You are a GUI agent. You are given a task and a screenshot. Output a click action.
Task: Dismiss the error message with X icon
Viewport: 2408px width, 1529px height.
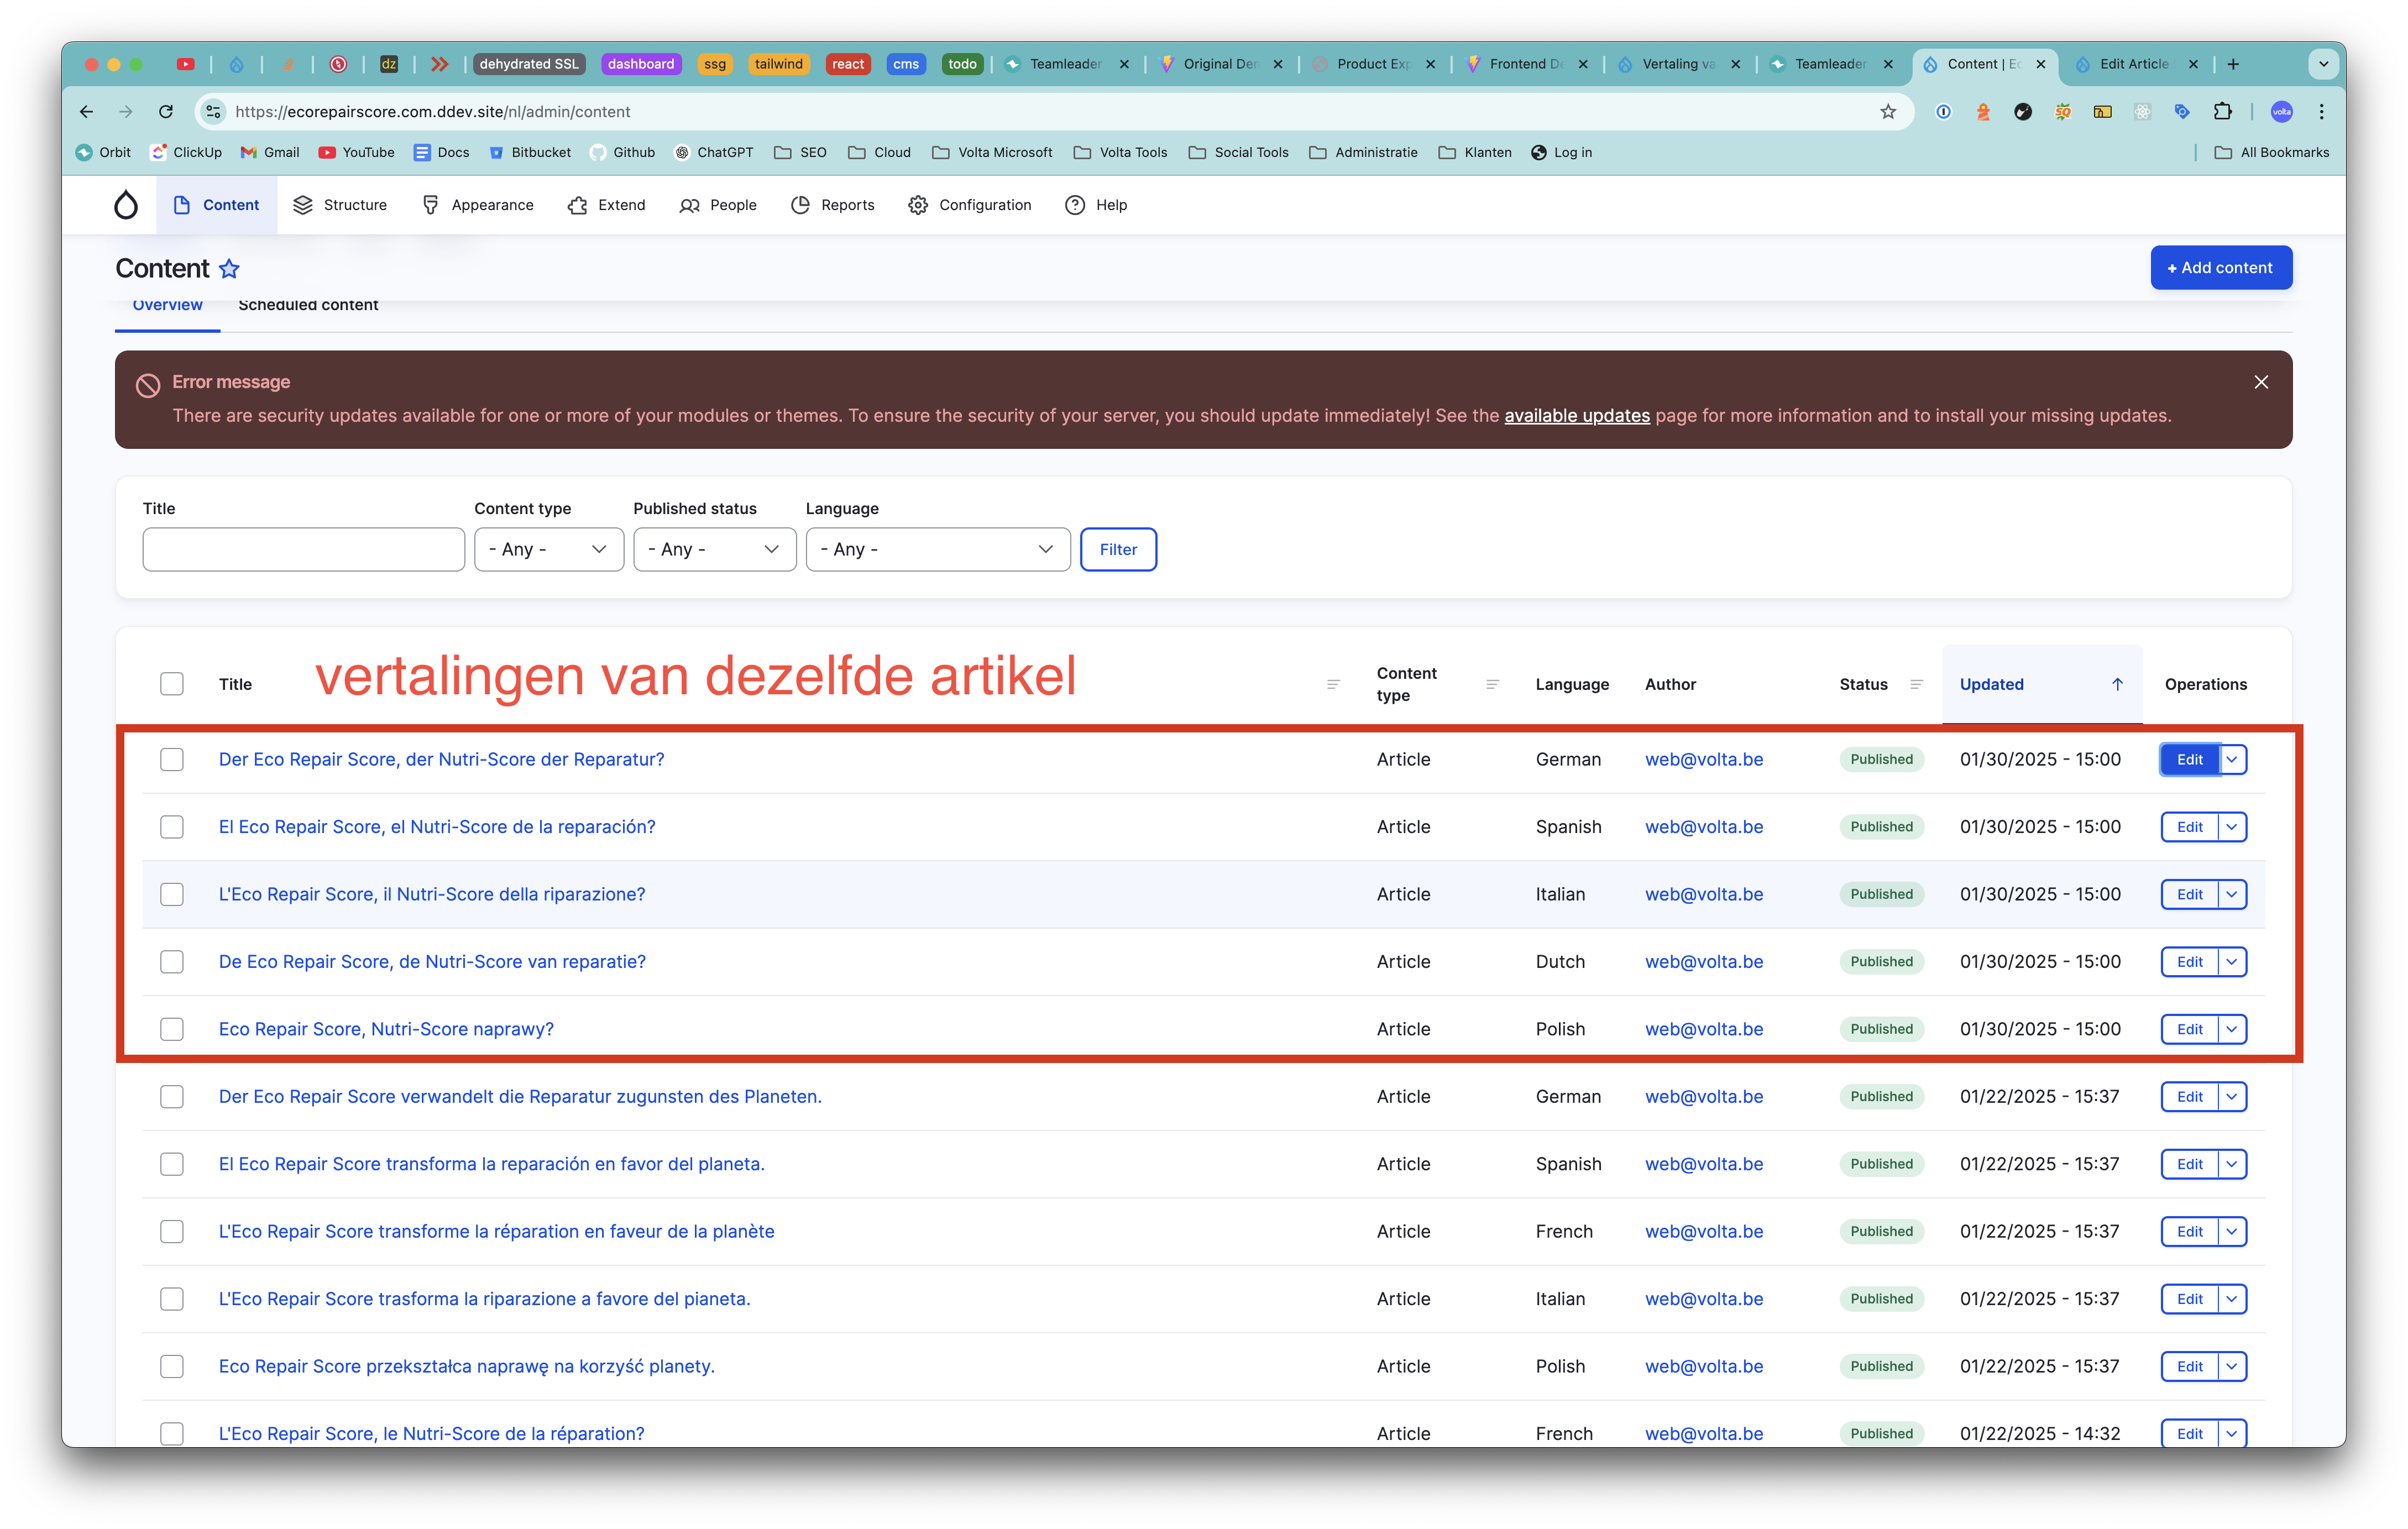coord(2260,382)
